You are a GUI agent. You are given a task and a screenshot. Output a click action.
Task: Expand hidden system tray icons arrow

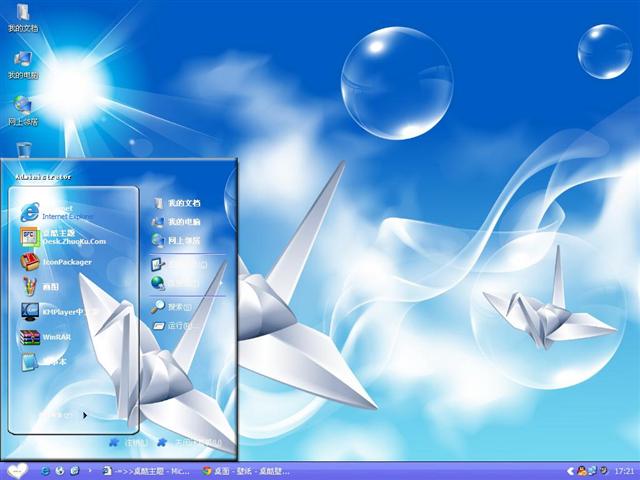(571, 471)
